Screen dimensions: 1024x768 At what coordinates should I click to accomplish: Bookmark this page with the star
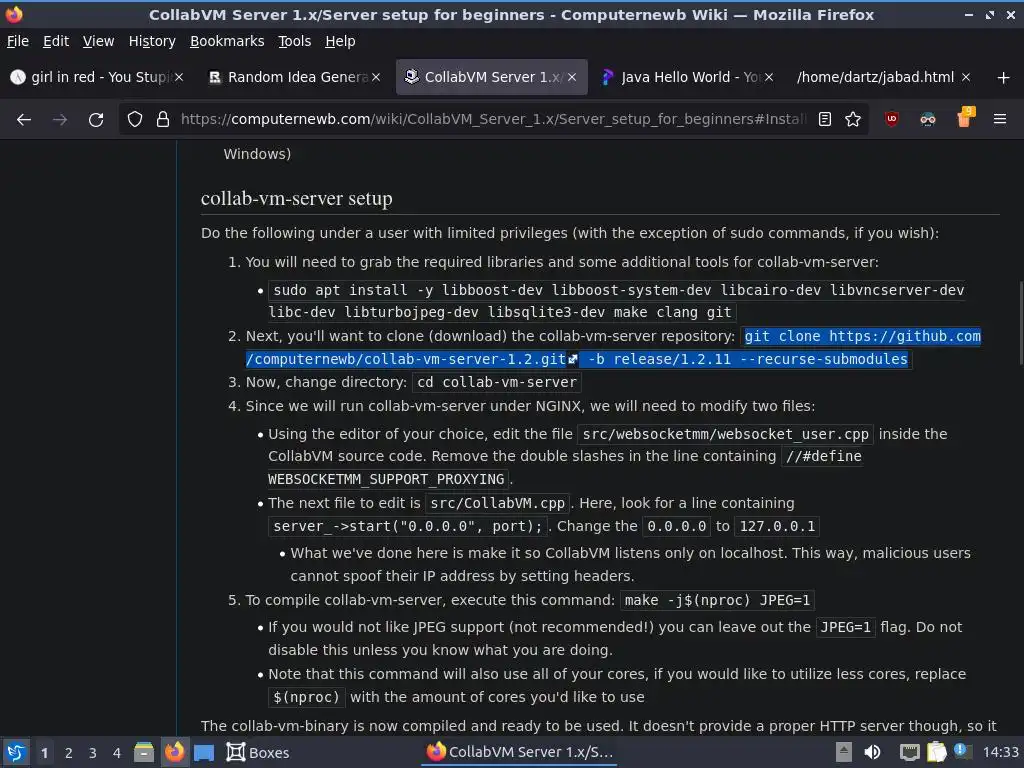tap(853, 120)
